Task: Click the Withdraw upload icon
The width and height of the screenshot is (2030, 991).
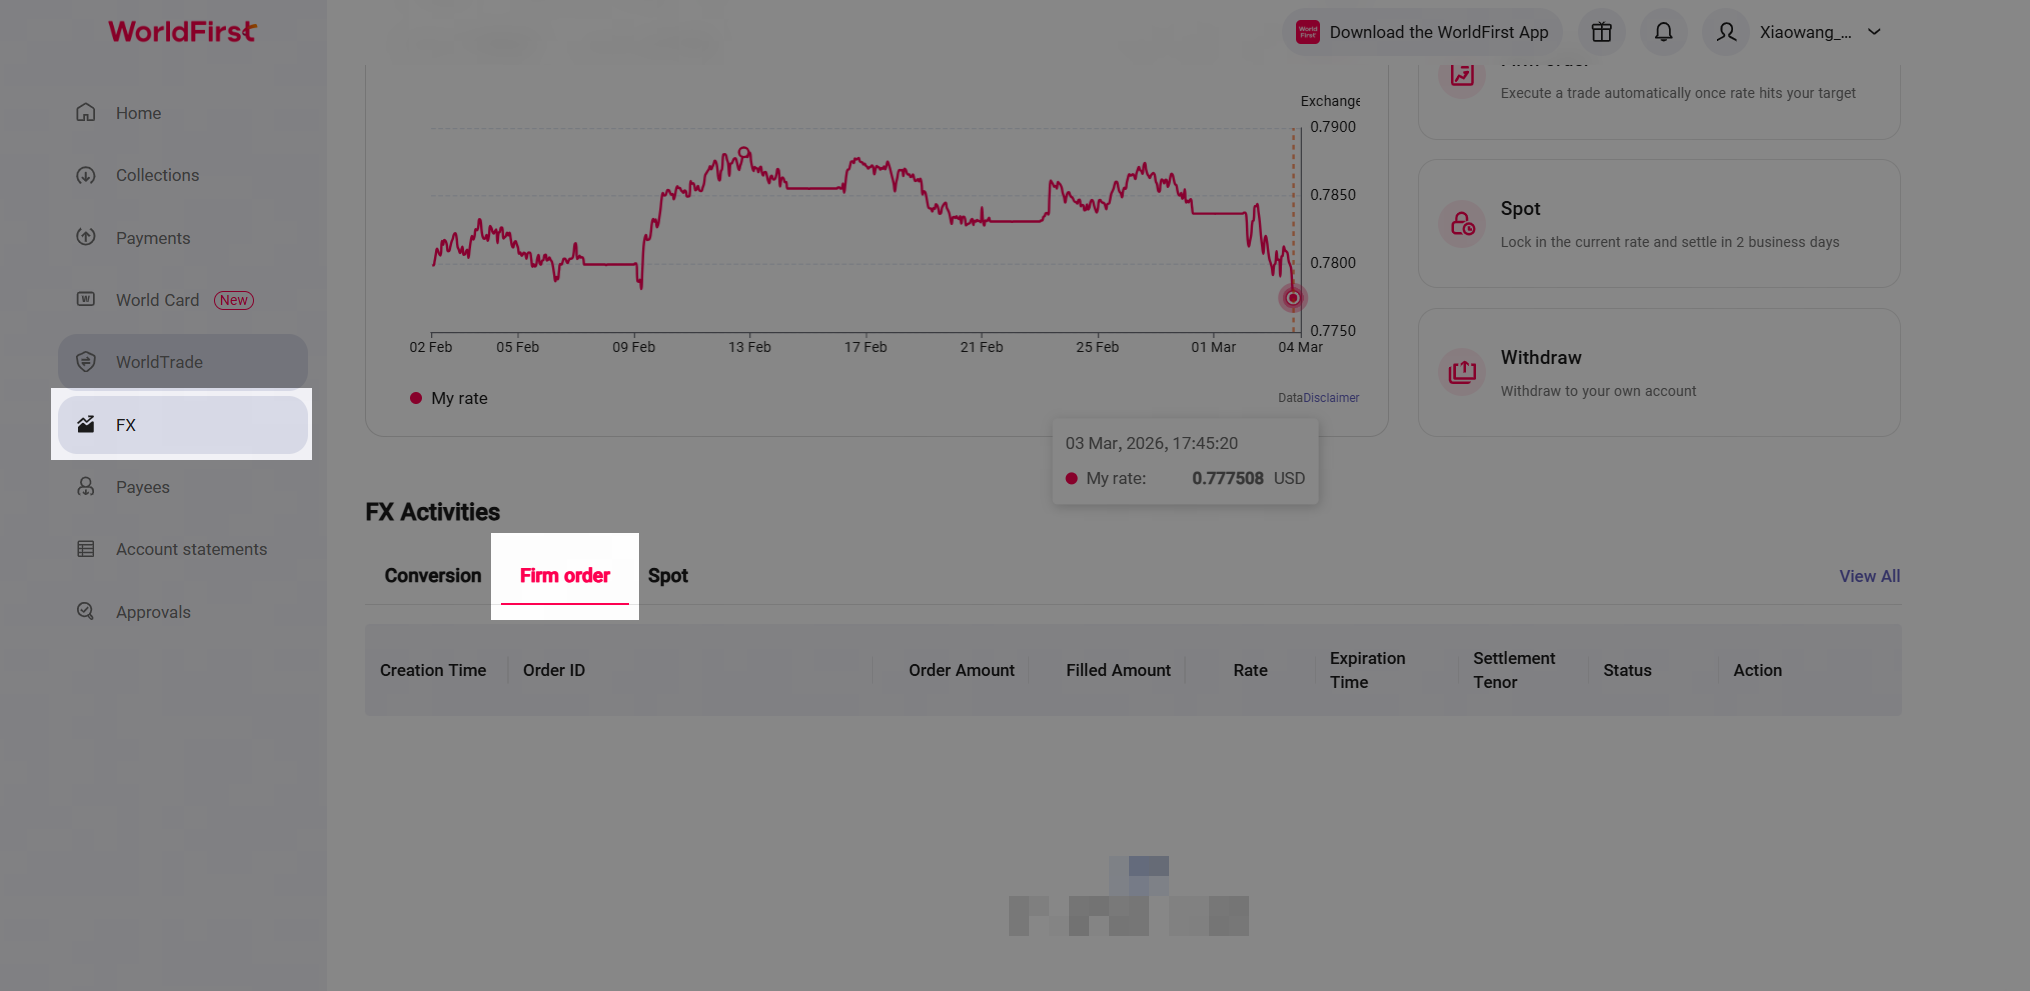Action: click(x=1462, y=373)
